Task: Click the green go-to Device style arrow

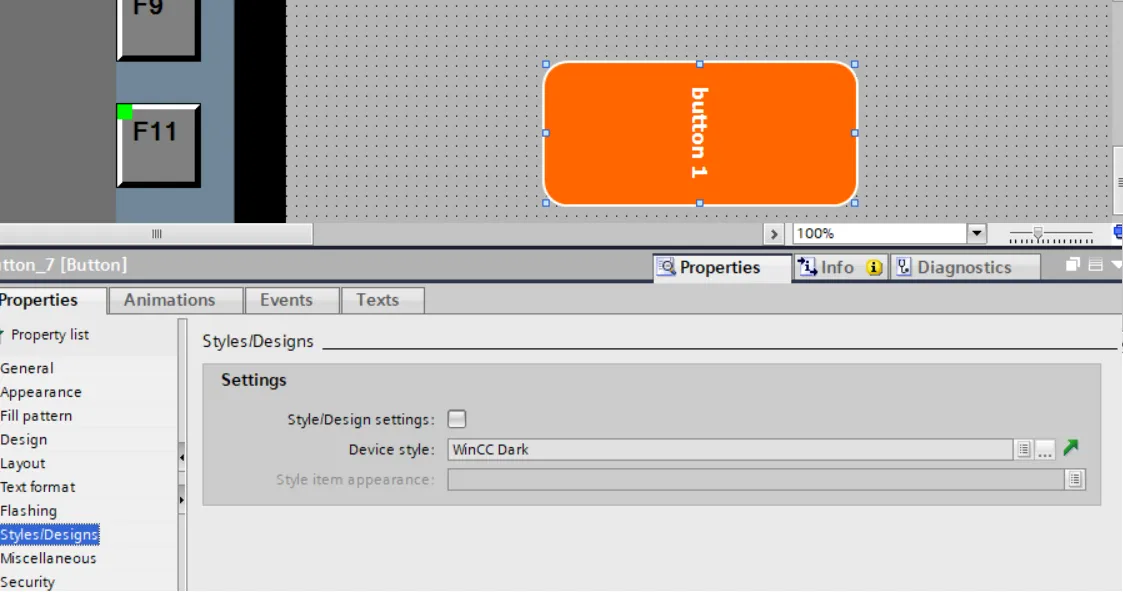Action: 1071,447
